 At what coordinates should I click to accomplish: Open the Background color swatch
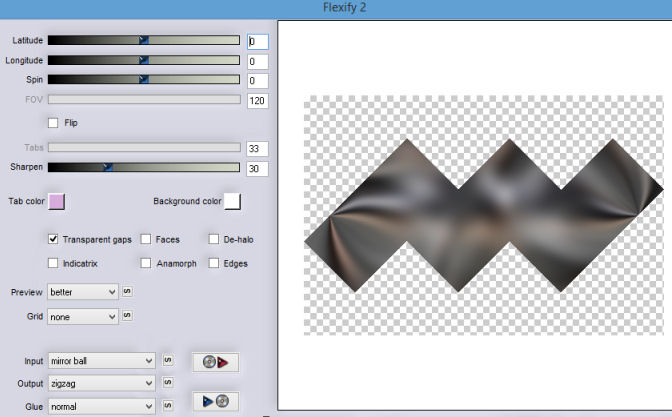tap(232, 201)
